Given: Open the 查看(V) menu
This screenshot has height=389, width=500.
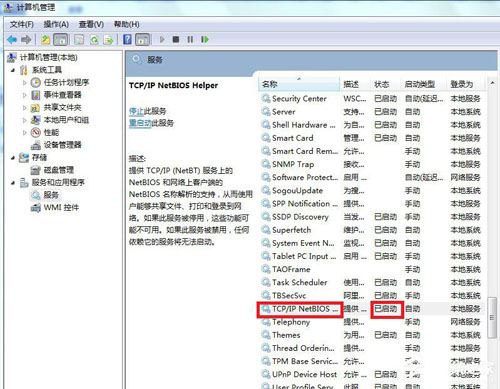Looking at the screenshot, I should pos(91,24).
